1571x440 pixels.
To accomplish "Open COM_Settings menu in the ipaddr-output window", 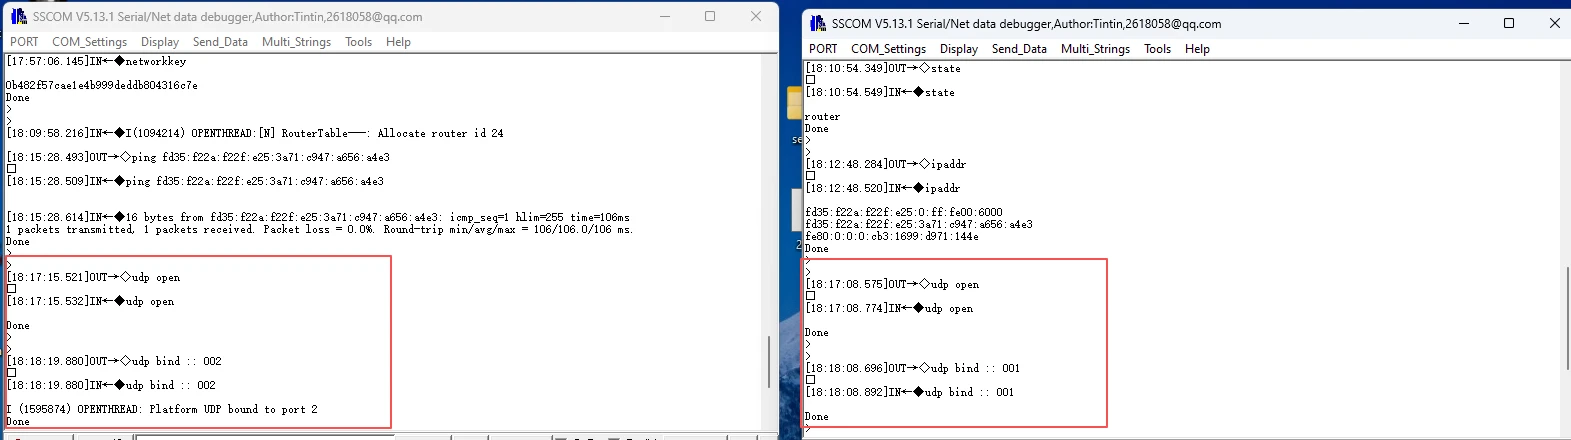I will (888, 49).
